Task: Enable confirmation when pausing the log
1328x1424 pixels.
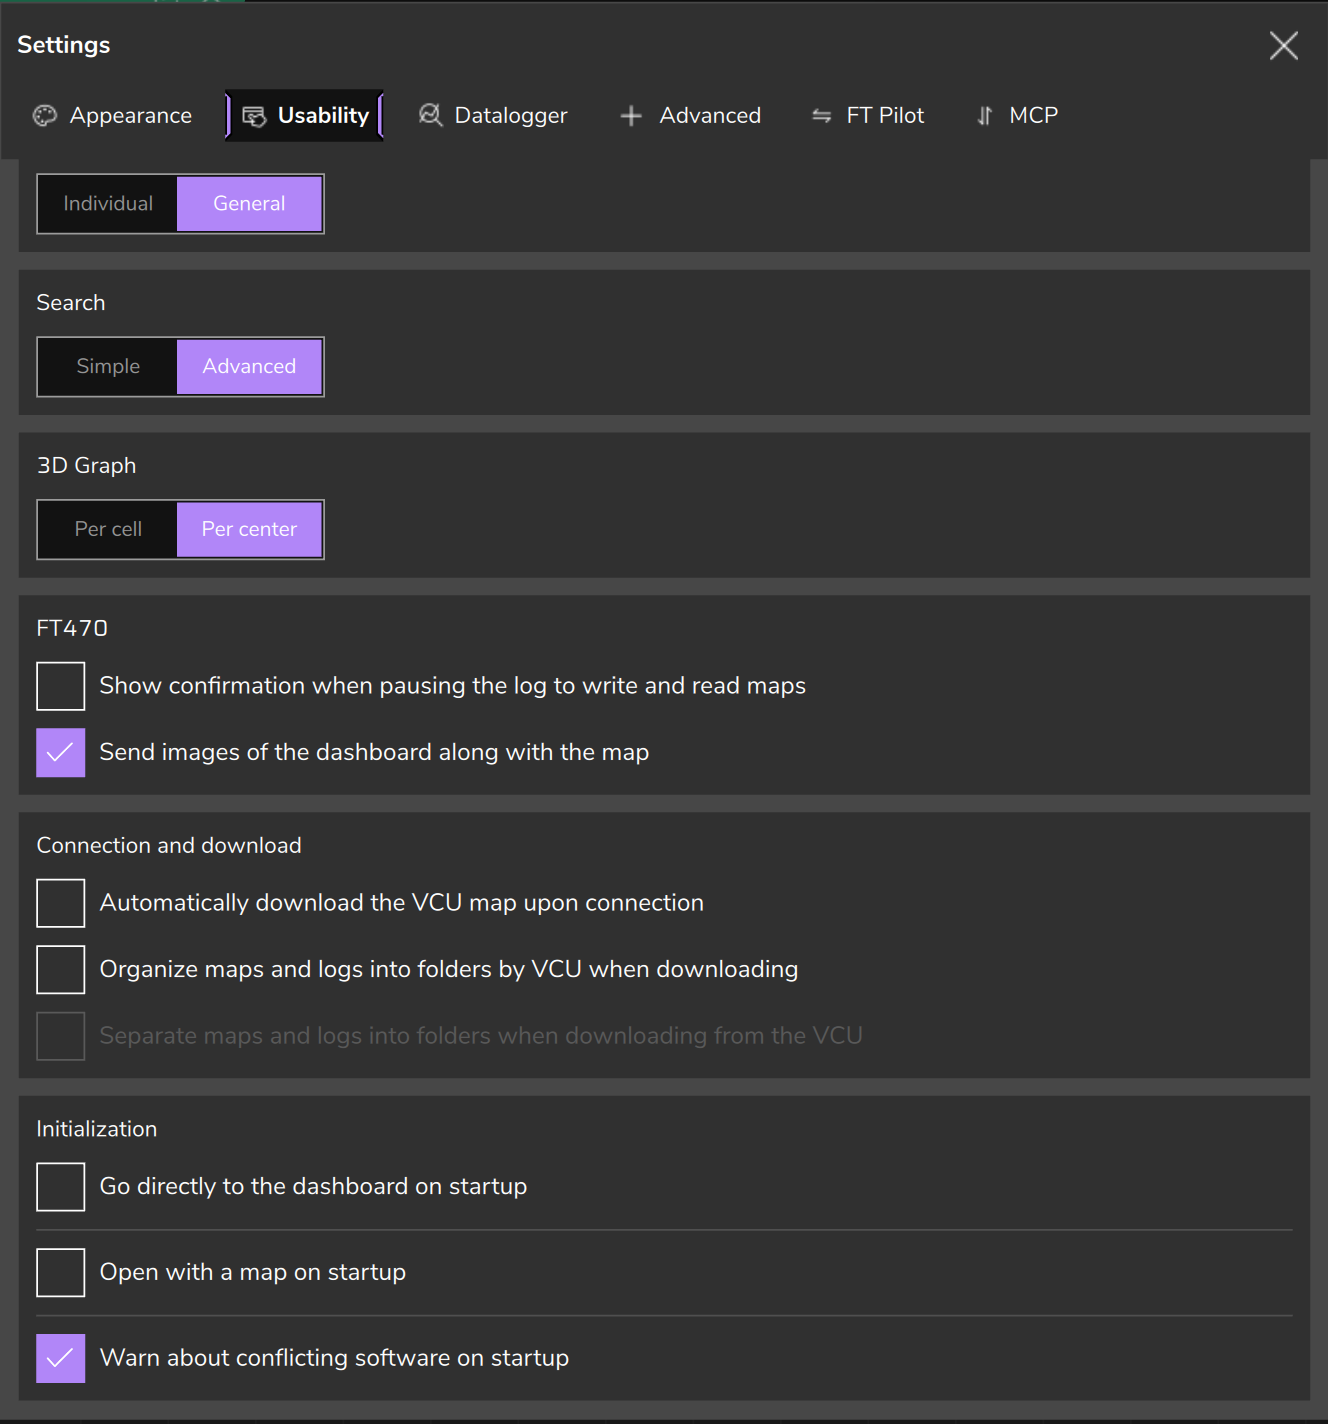Action: pyautogui.click(x=61, y=686)
